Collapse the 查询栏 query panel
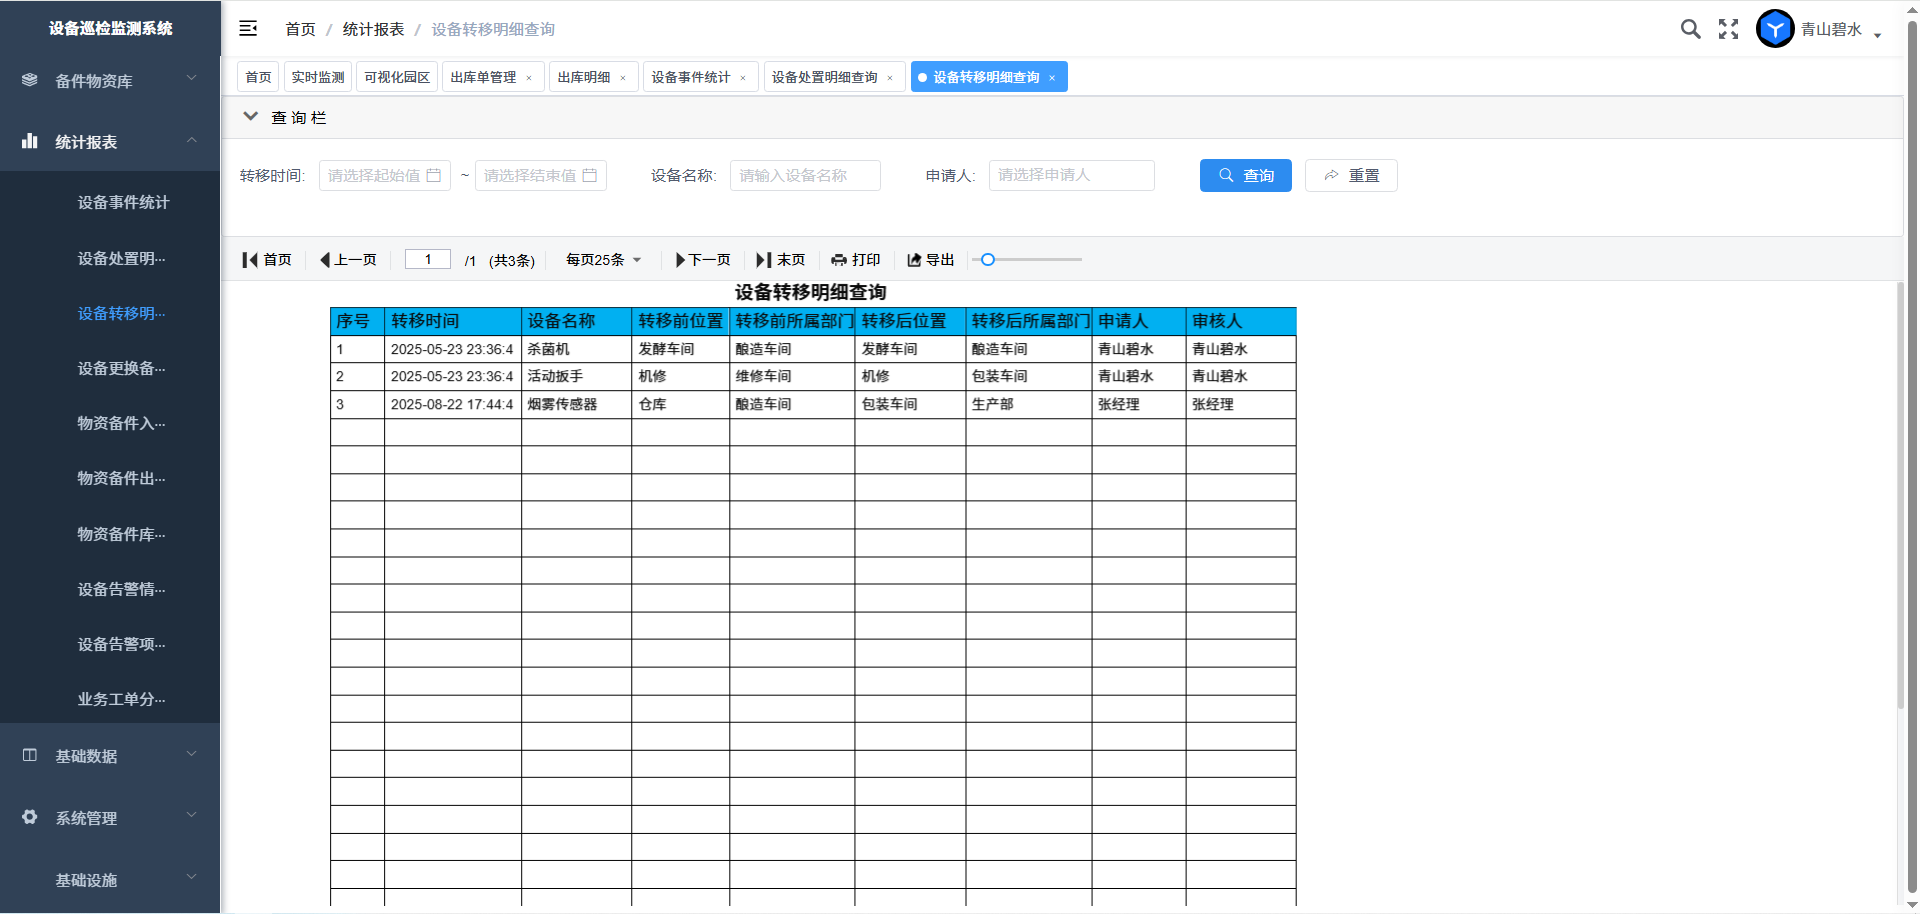 251,117
